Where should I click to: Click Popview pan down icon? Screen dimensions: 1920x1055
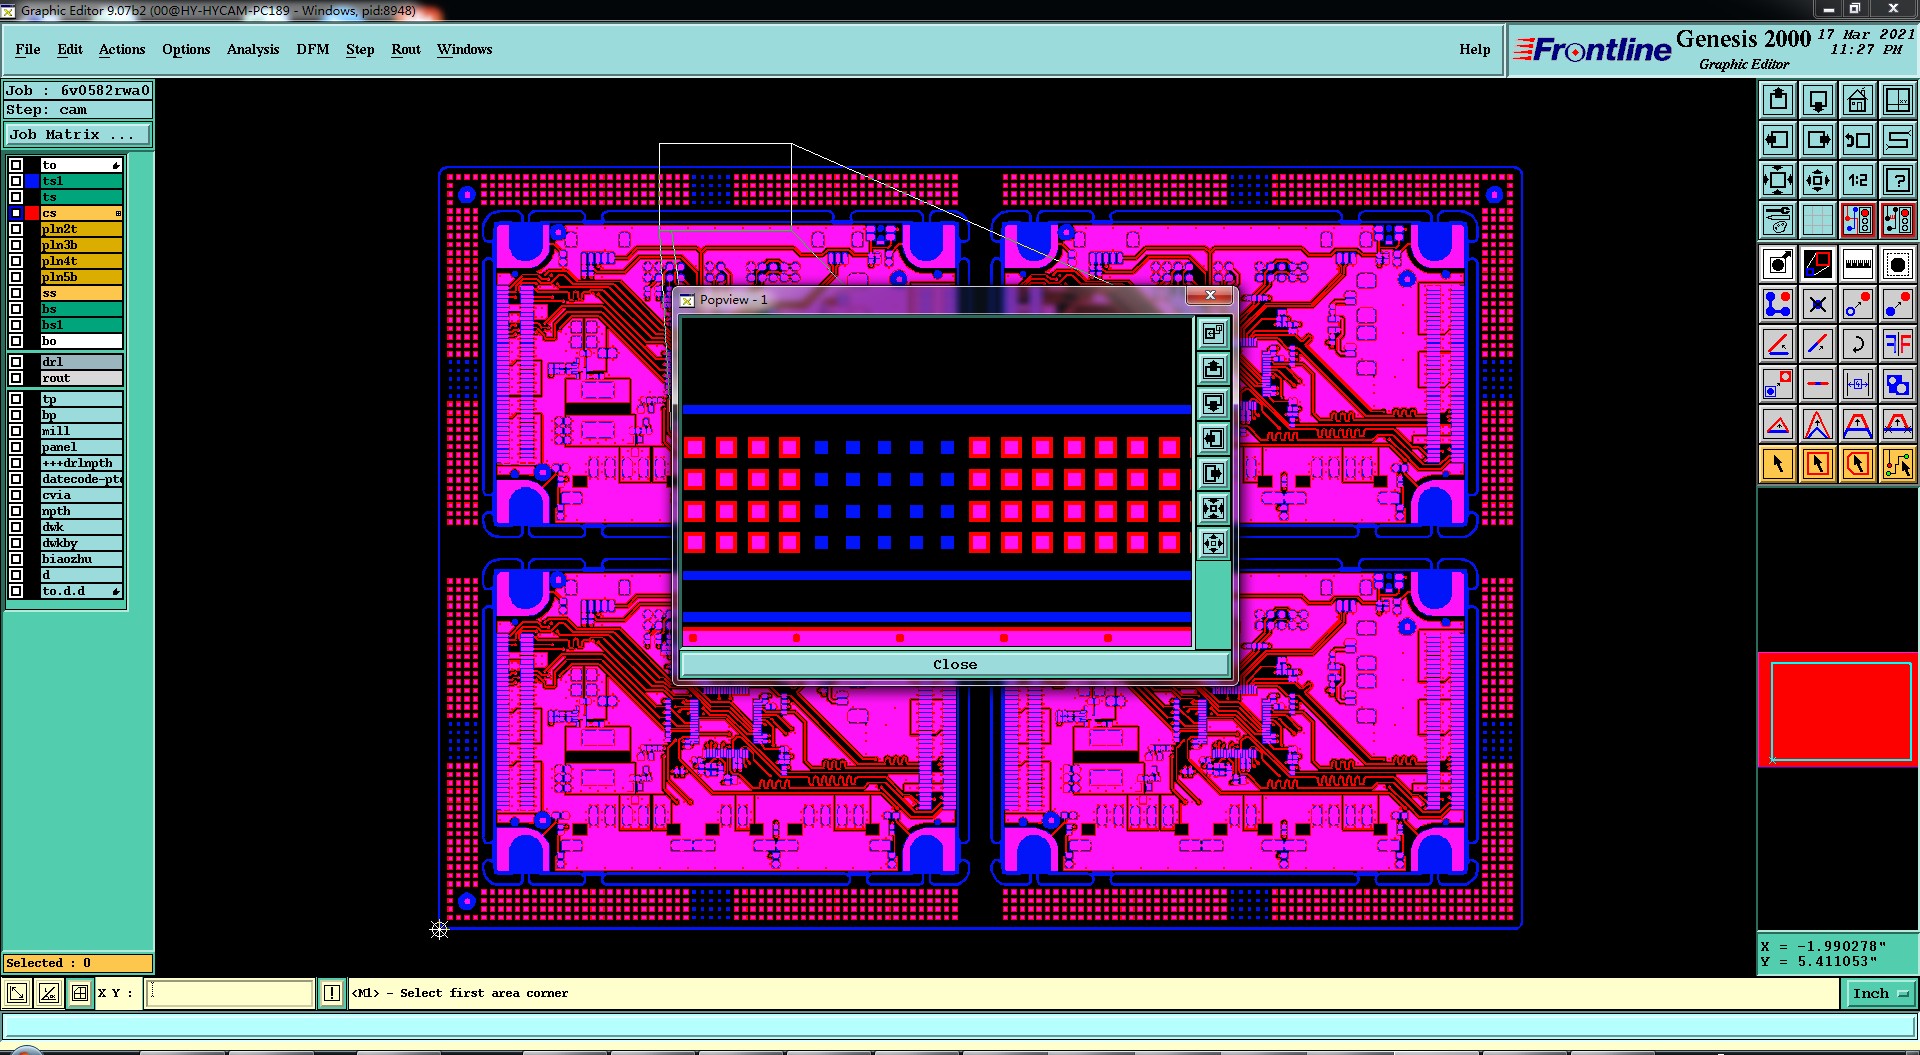1213,403
